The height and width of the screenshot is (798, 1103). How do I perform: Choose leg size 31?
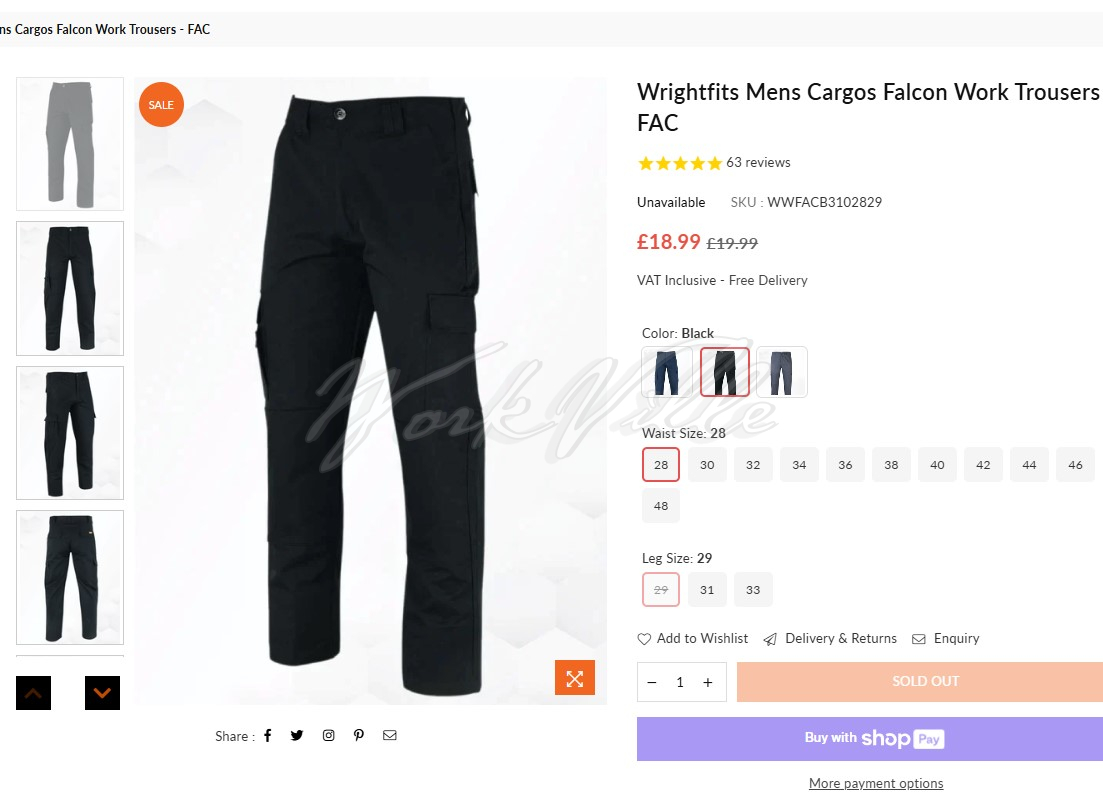[x=707, y=590]
